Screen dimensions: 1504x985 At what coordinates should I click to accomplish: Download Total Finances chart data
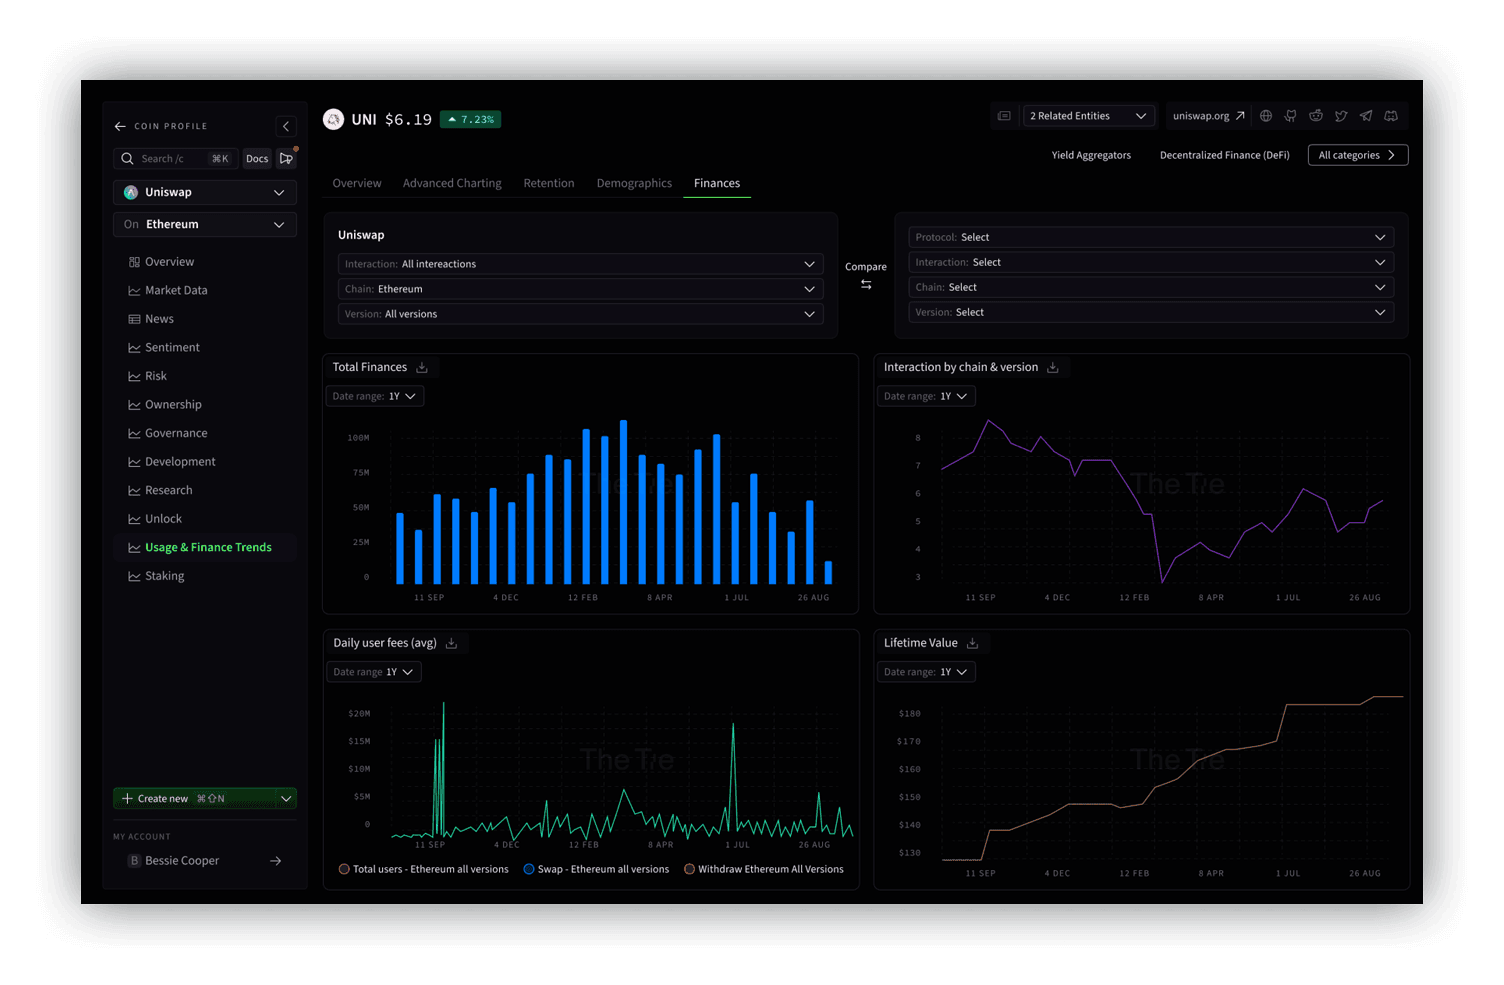point(422,368)
